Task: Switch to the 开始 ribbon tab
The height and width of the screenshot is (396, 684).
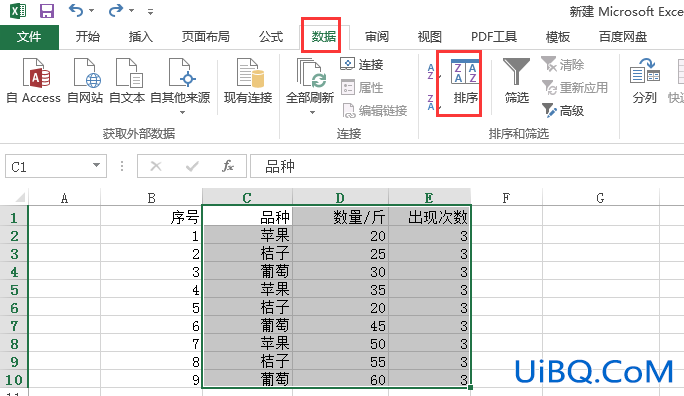Action: 88,37
